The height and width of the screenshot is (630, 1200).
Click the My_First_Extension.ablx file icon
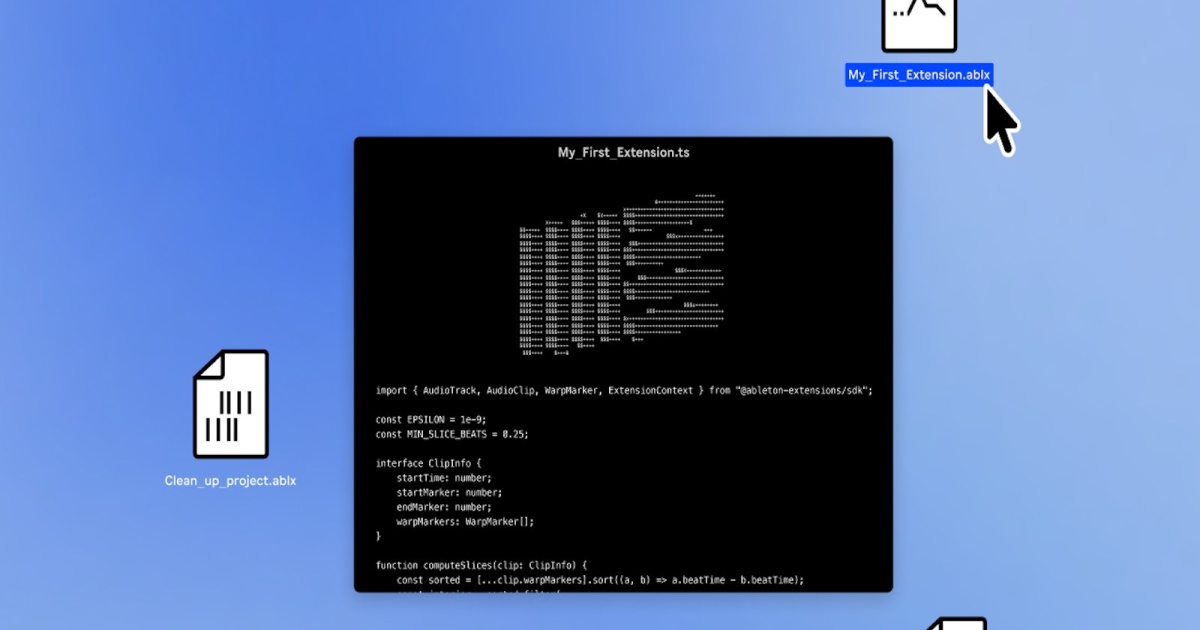(919, 25)
